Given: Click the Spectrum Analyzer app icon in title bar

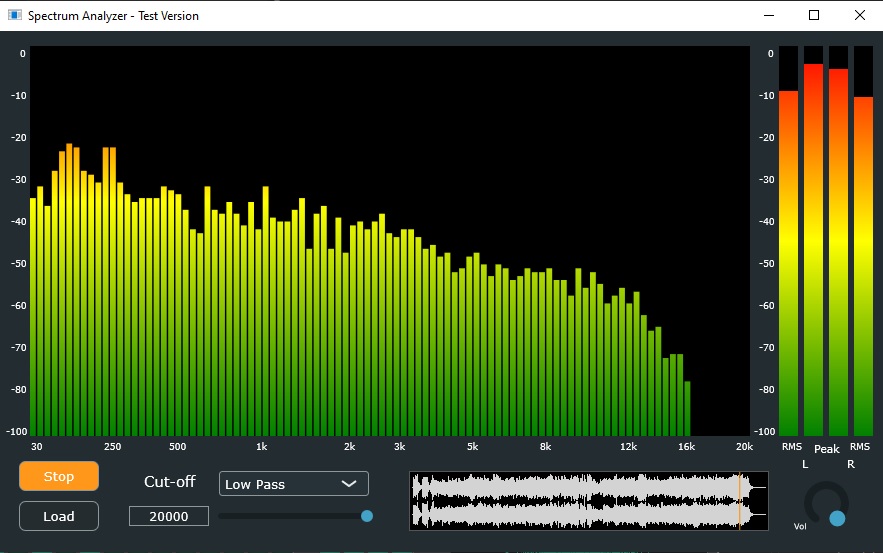Looking at the screenshot, I should [14, 15].
